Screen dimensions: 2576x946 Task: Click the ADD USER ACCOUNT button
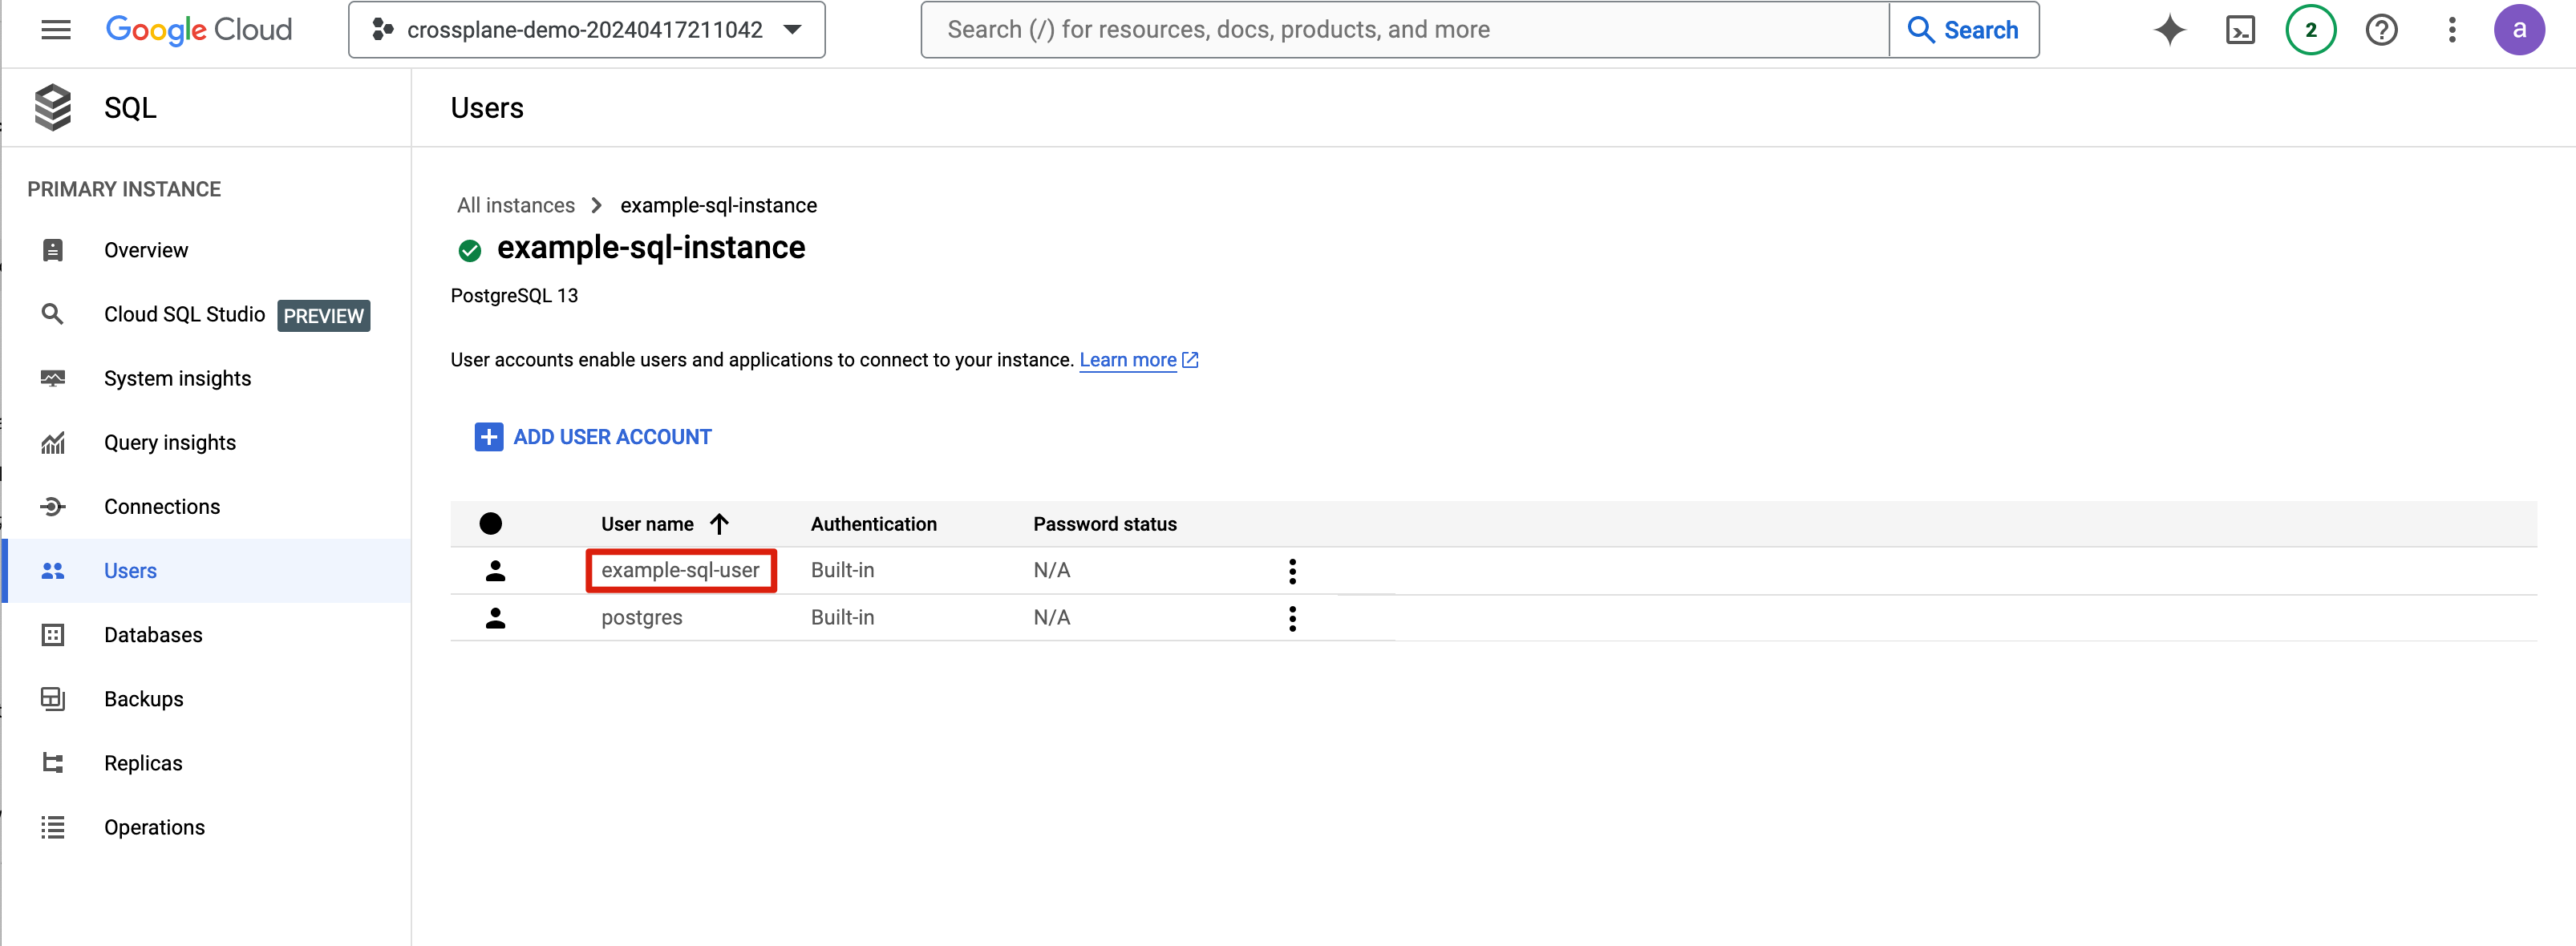pos(593,437)
